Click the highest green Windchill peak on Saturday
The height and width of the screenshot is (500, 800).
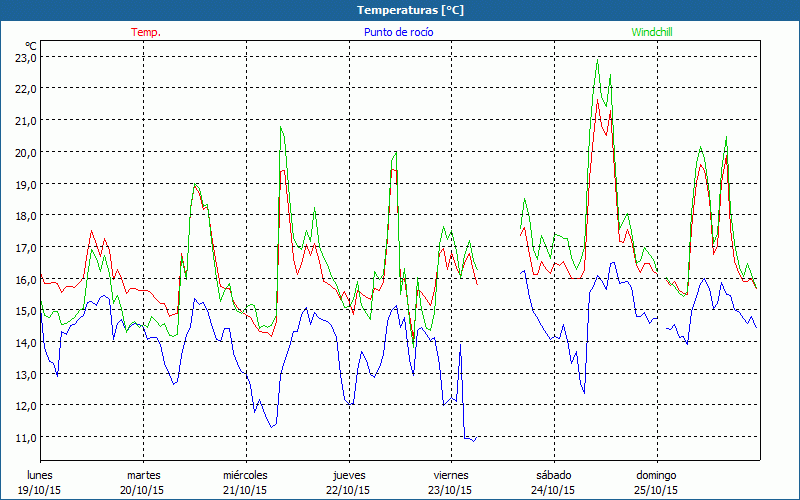coord(597,61)
